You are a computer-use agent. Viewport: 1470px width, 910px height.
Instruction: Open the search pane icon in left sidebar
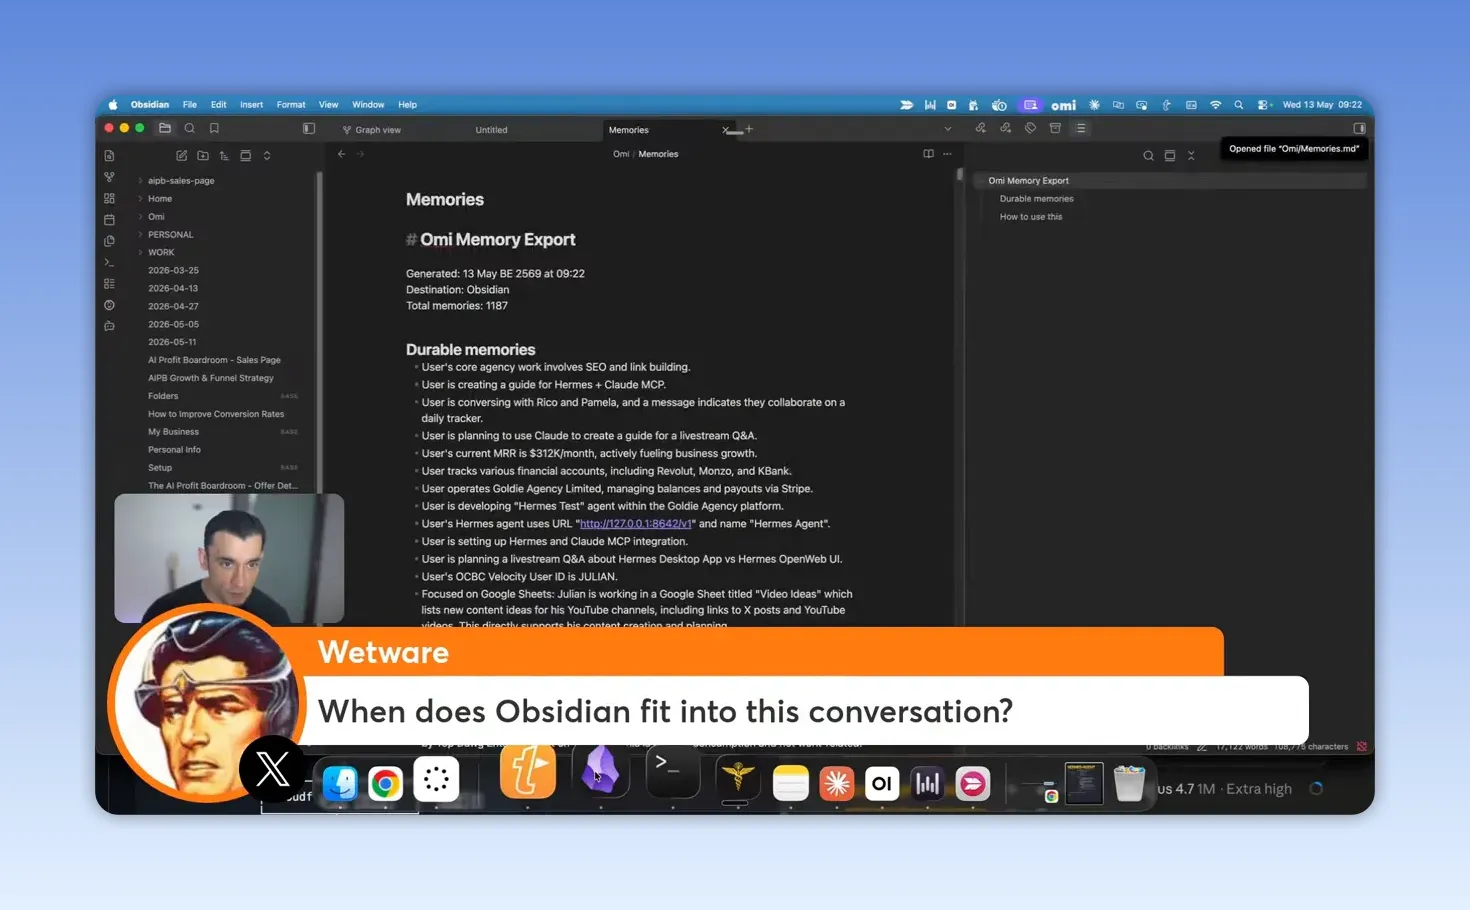coord(189,128)
